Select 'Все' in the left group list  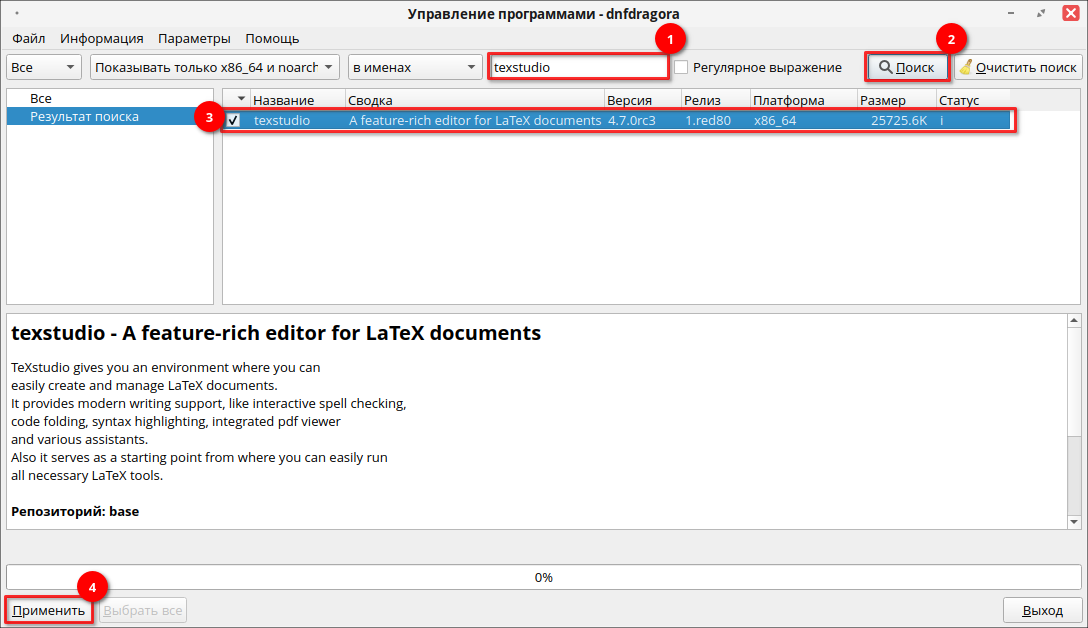click(x=41, y=99)
